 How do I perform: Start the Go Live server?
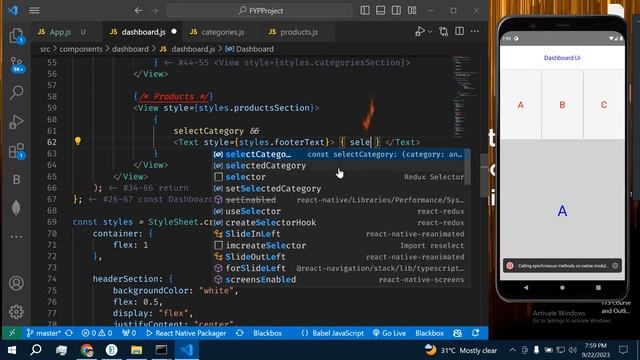point(389,333)
